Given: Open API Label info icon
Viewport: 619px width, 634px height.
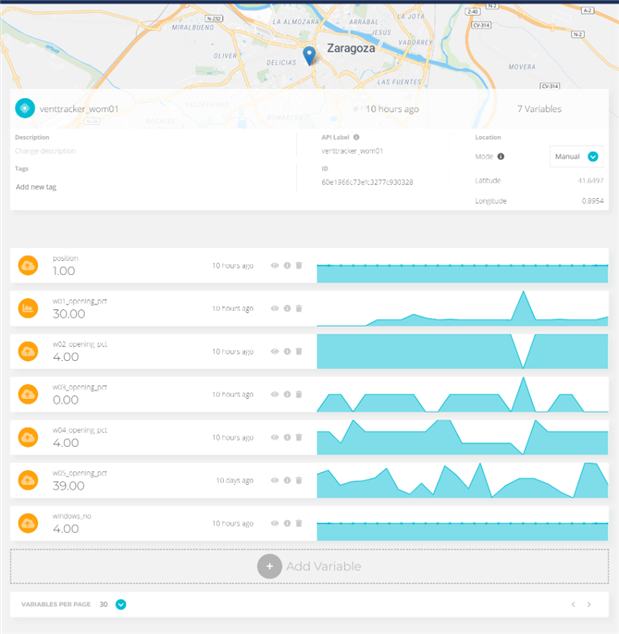Looking at the screenshot, I should click(356, 137).
